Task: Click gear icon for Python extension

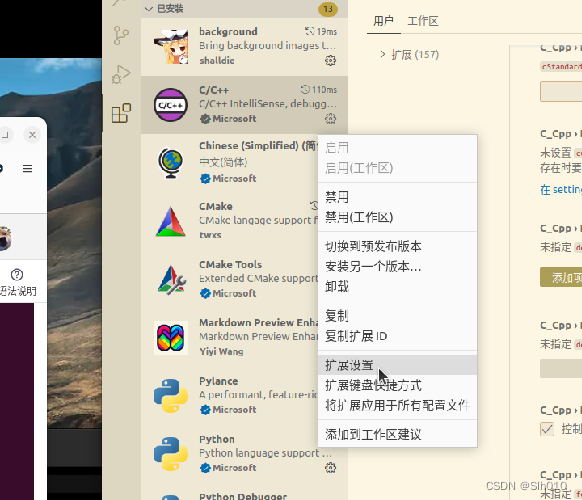Action: (x=330, y=468)
